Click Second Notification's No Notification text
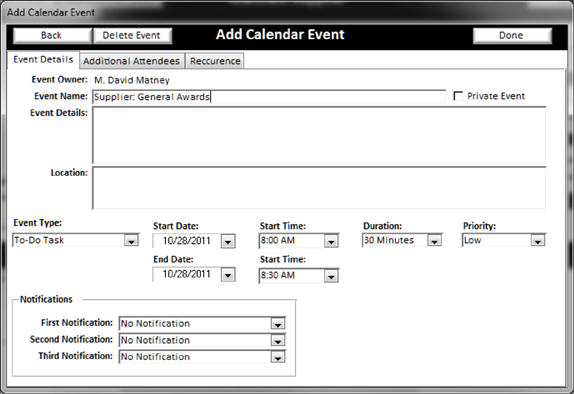This screenshot has height=394, width=574. pos(156,341)
